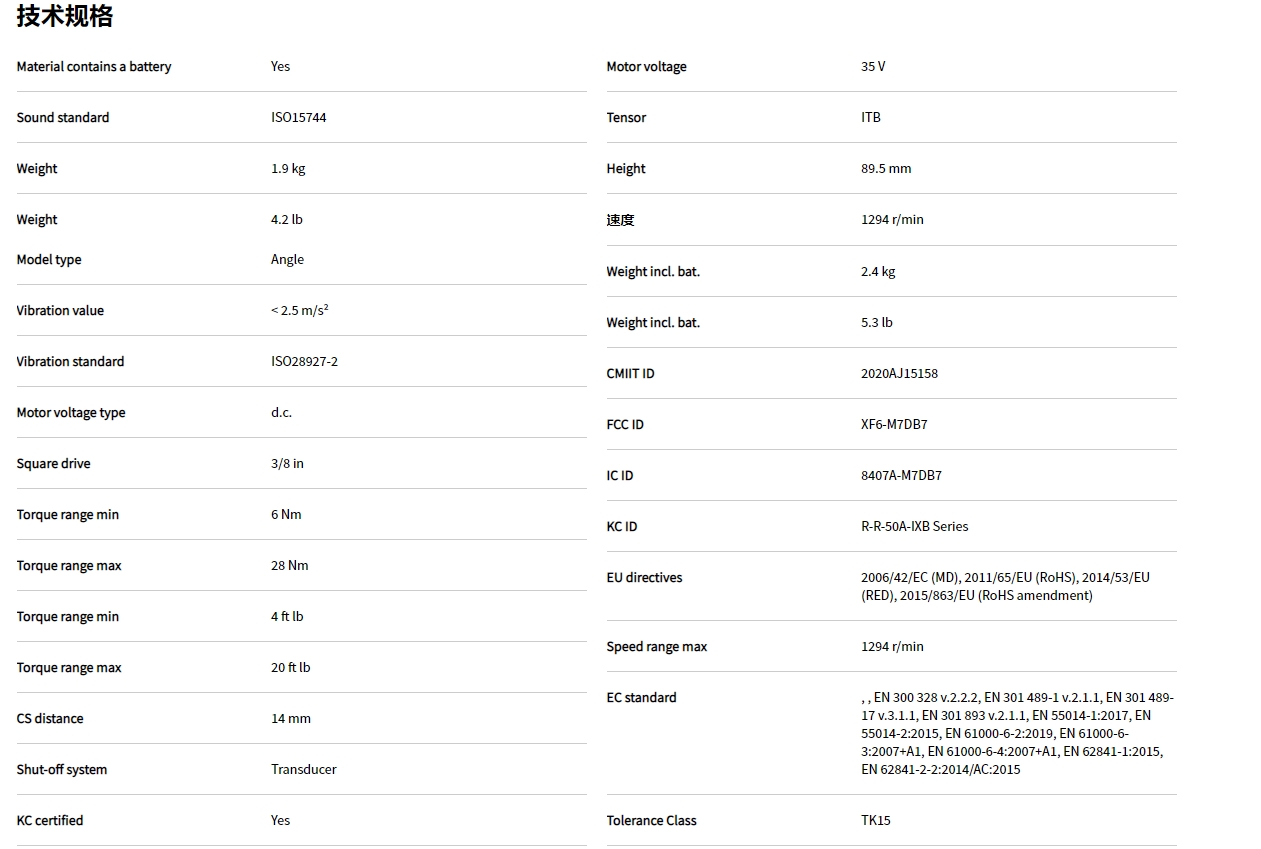Screen dimensions: 1261x849
Task: Click the EU directives label
Action: point(644,578)
